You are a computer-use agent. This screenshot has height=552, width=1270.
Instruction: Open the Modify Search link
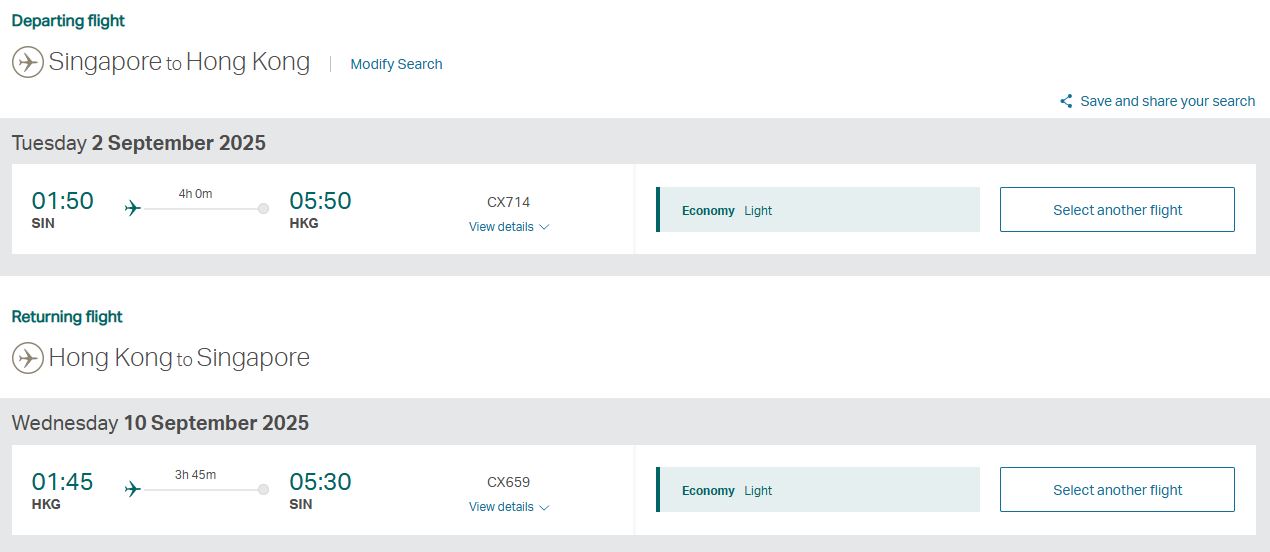click(396, 64)
